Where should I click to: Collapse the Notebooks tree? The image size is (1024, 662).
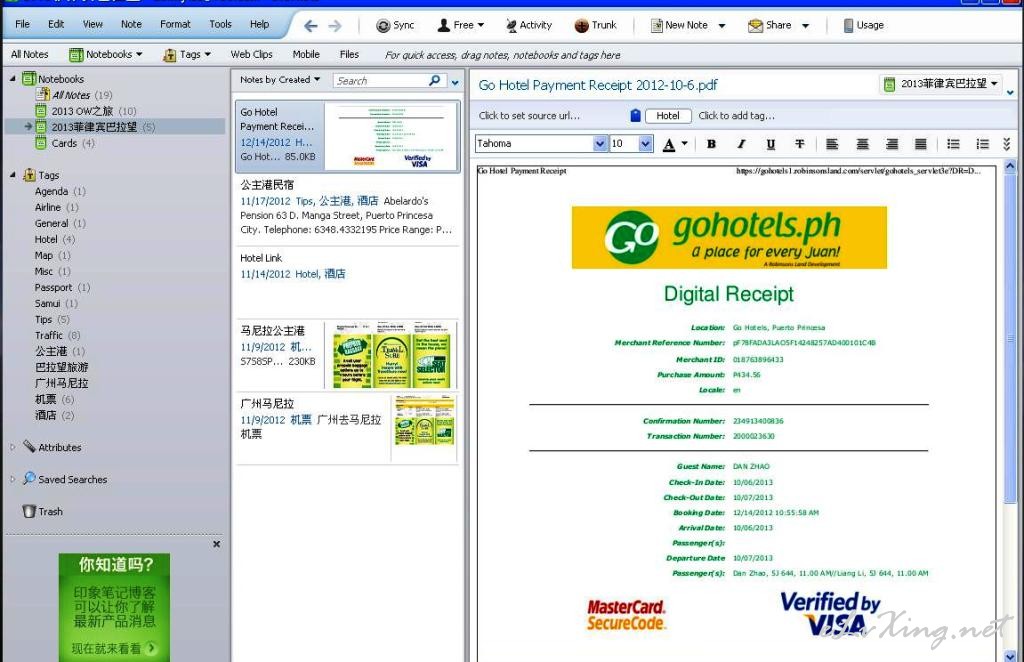[12, 78]
